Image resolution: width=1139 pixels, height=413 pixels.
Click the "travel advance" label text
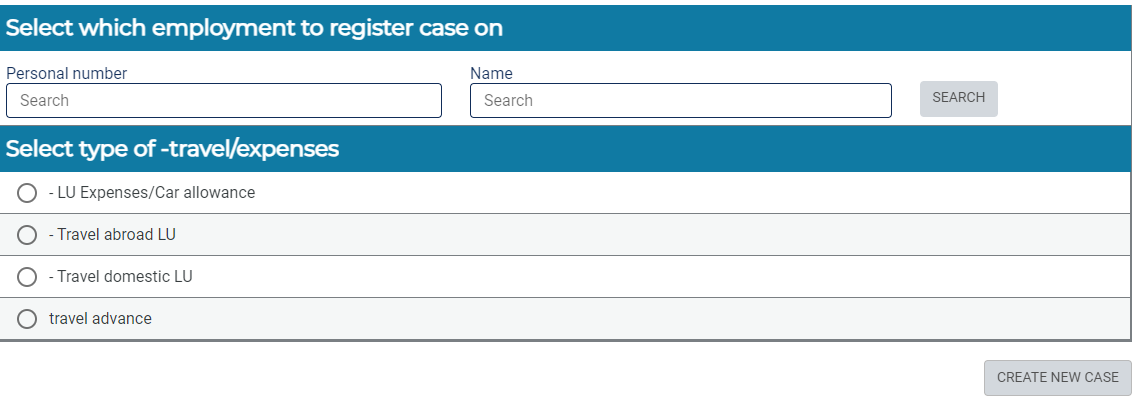(x=100, y=319)
